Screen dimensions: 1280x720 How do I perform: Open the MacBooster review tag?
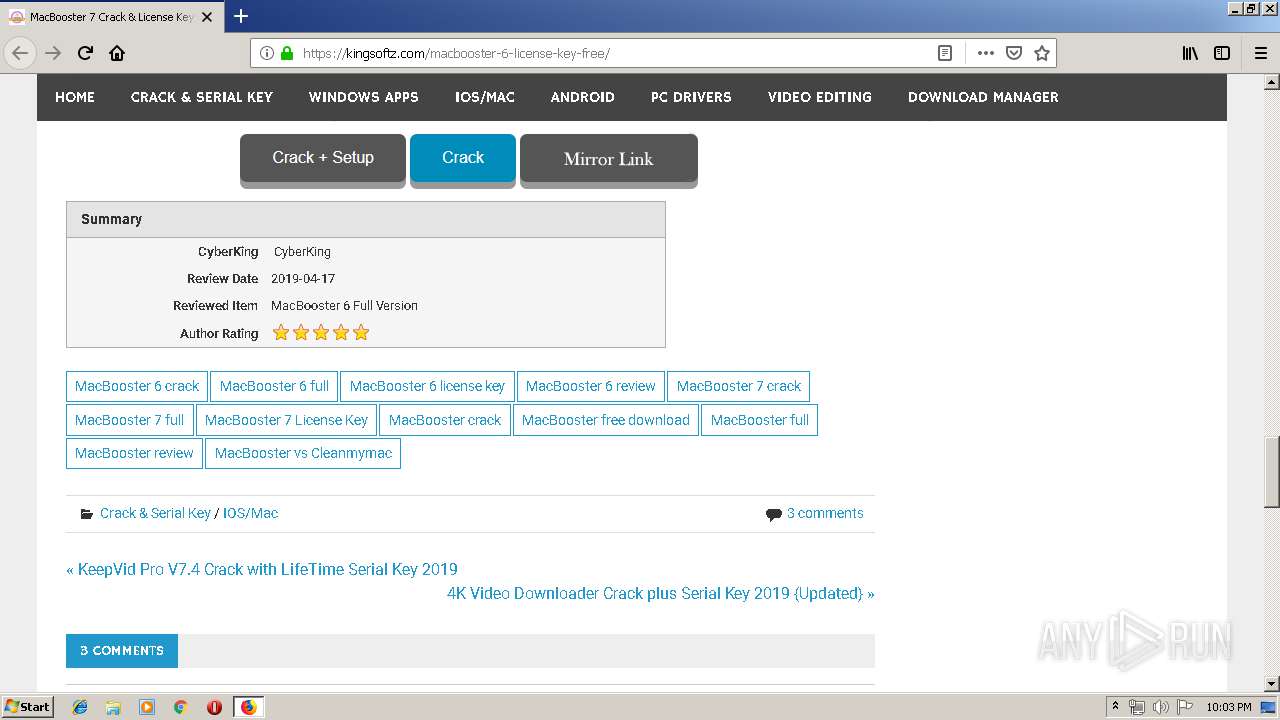pos(134,453)
